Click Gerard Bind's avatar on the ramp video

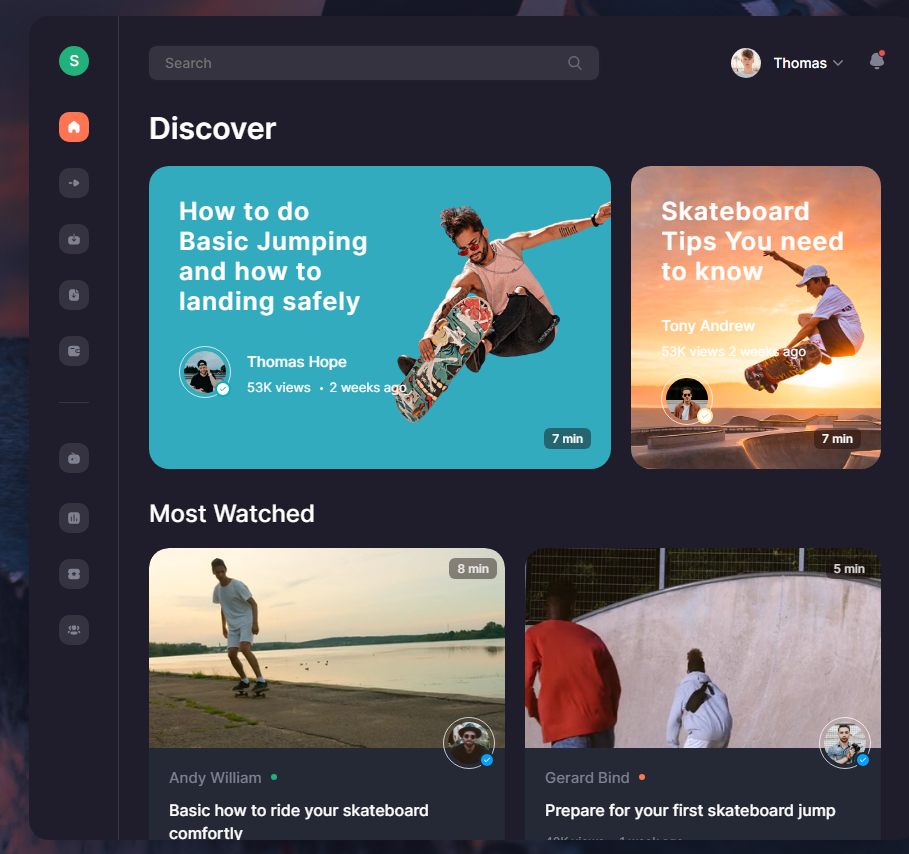point(845,743)
